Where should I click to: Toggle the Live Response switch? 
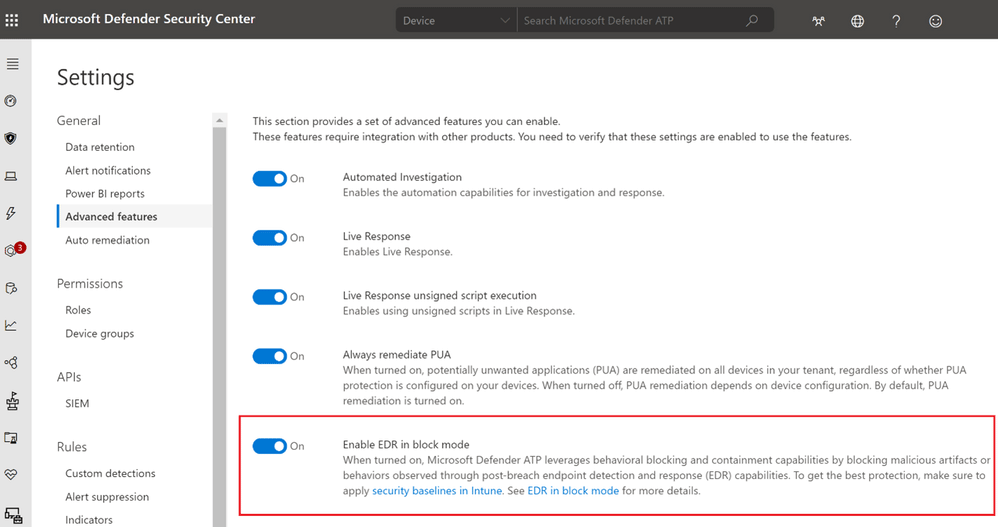pyautogui.click(x=270, y=238)
